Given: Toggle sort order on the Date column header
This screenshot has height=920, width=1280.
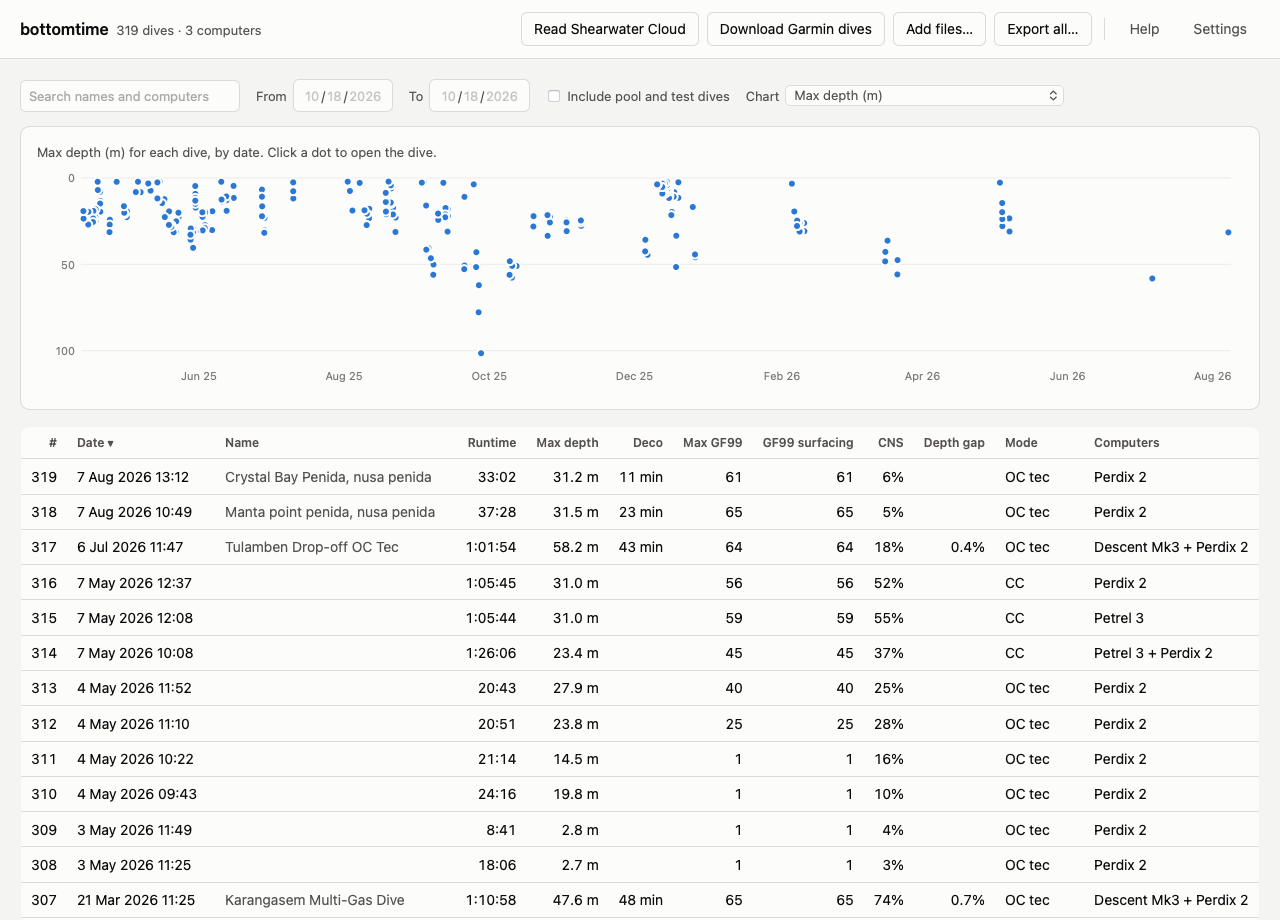Looking at the screenshot, I should [x=95, y=443].
